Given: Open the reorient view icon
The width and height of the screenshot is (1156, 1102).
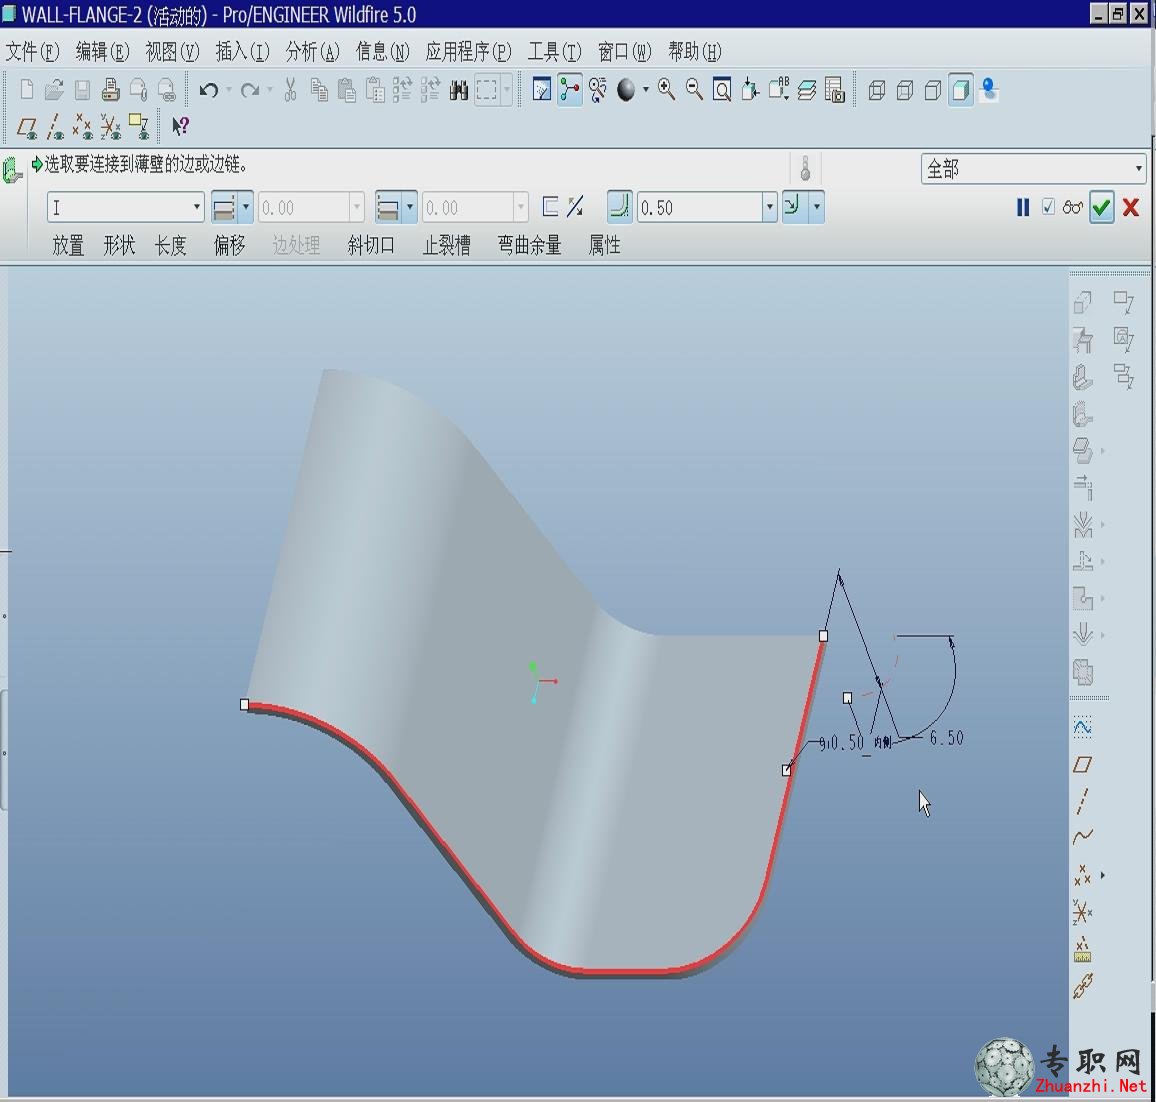Looking at the screenshot, I should (750, 90).
